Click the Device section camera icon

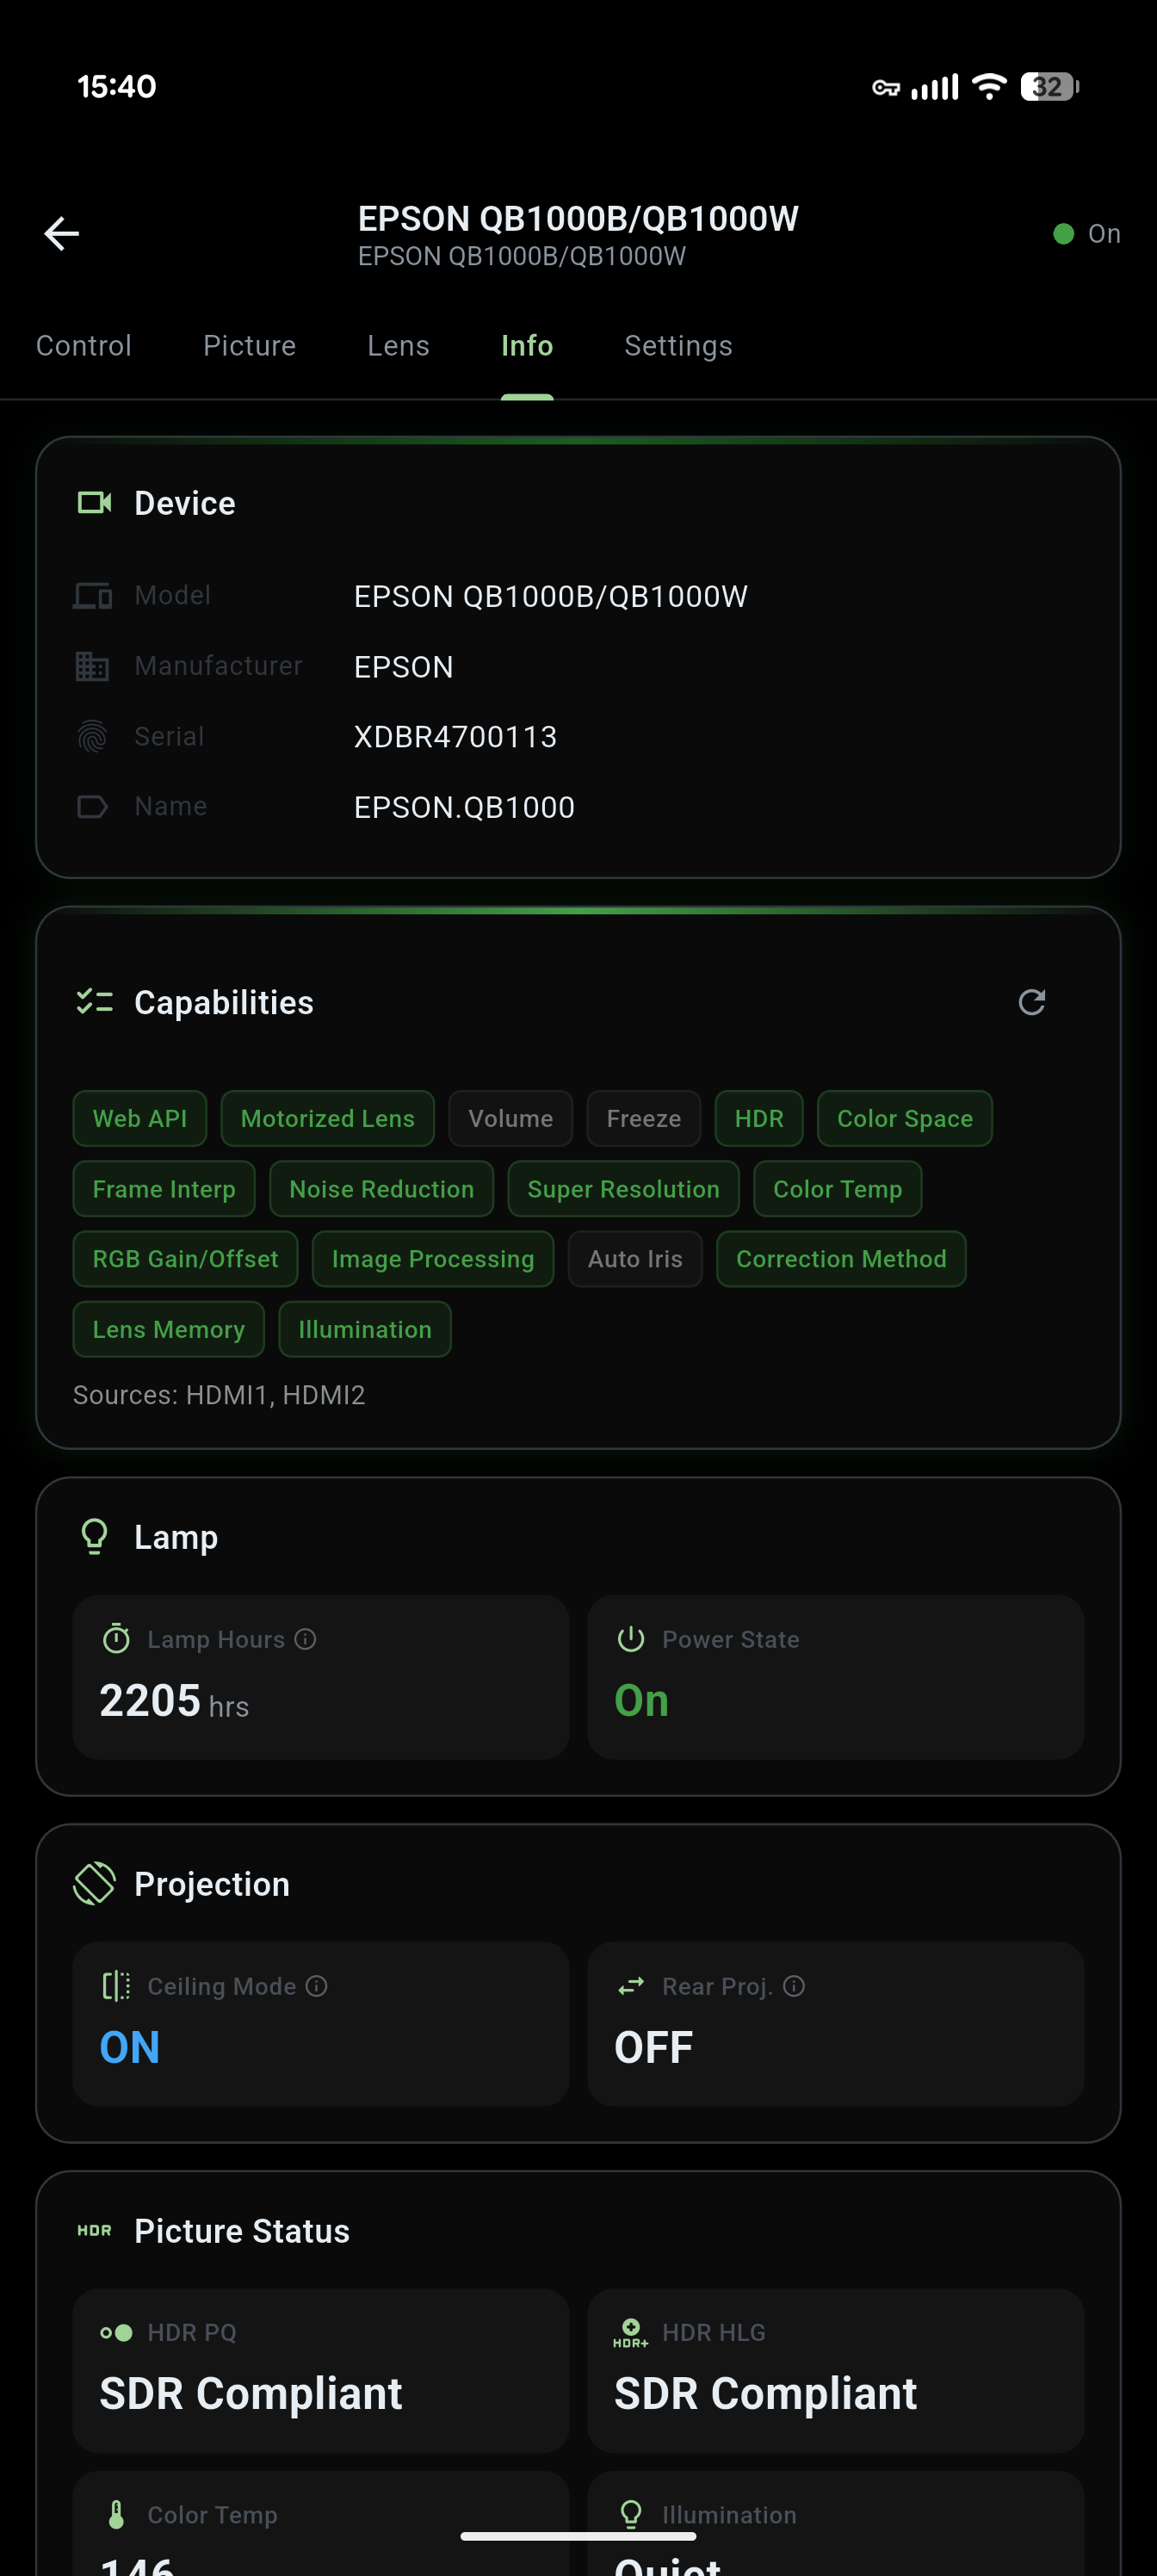click(95, 503)
